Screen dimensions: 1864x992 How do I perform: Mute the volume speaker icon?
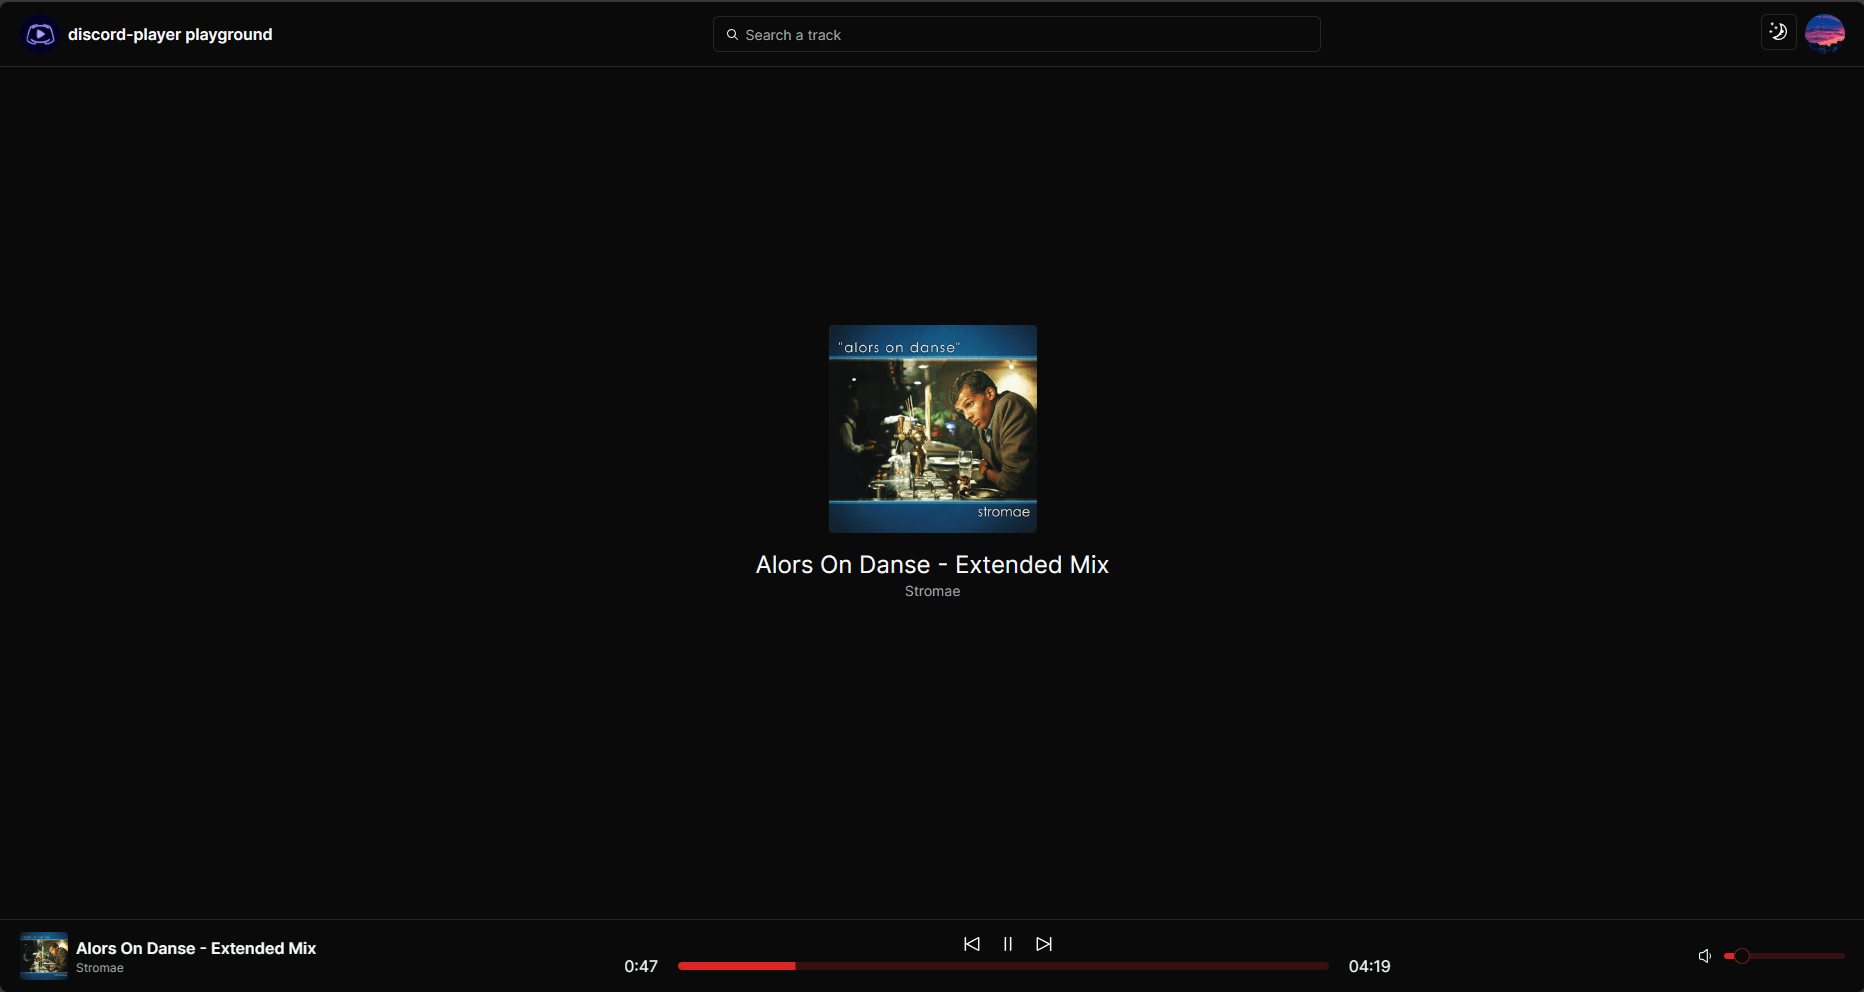(1705, 956)
